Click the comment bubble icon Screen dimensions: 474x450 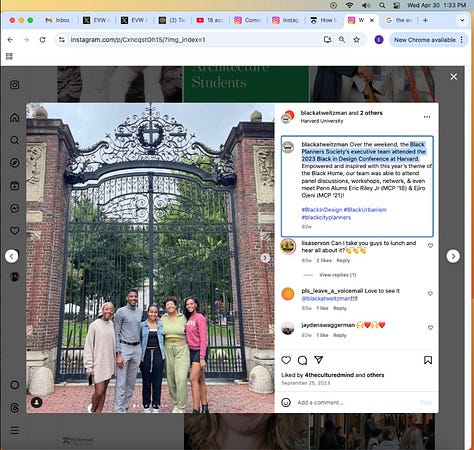302,360
